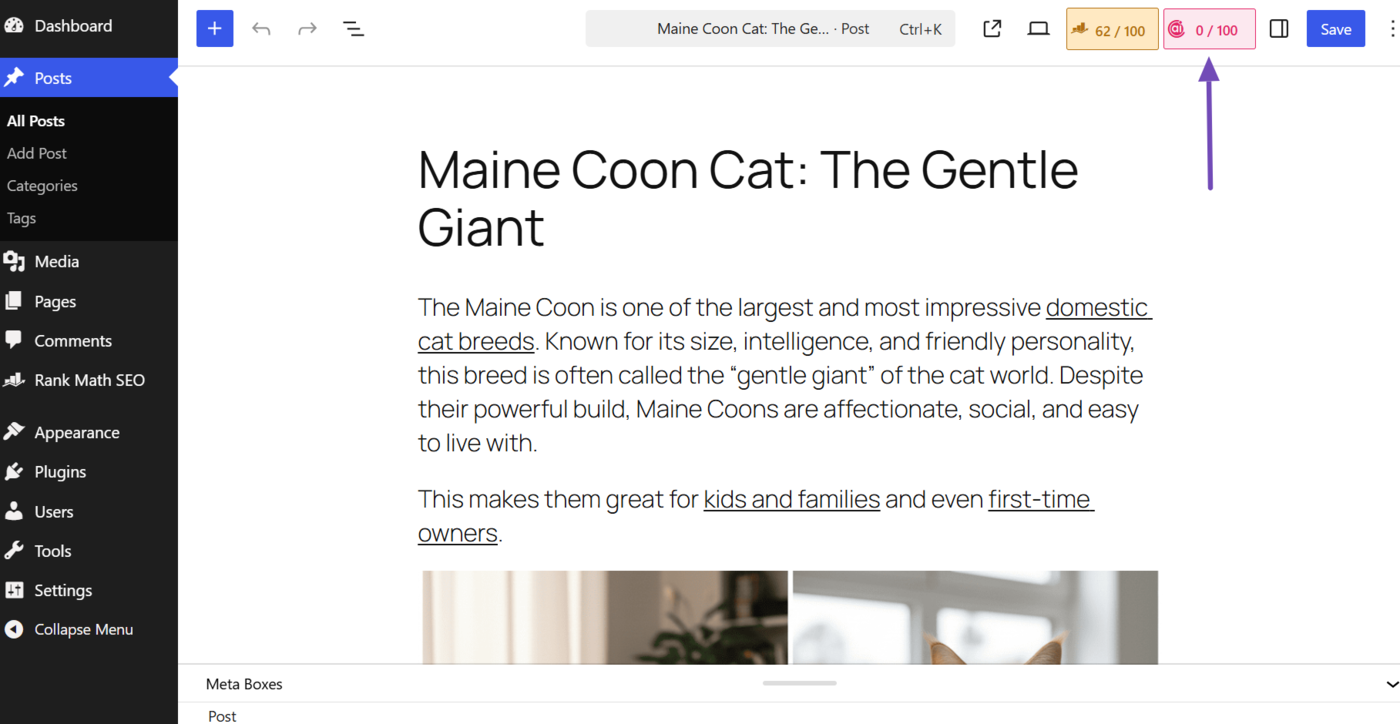The height and width of the screenshot is (724, 1400).
Task: Click the post title heading
Action: (x=748, y=197)
